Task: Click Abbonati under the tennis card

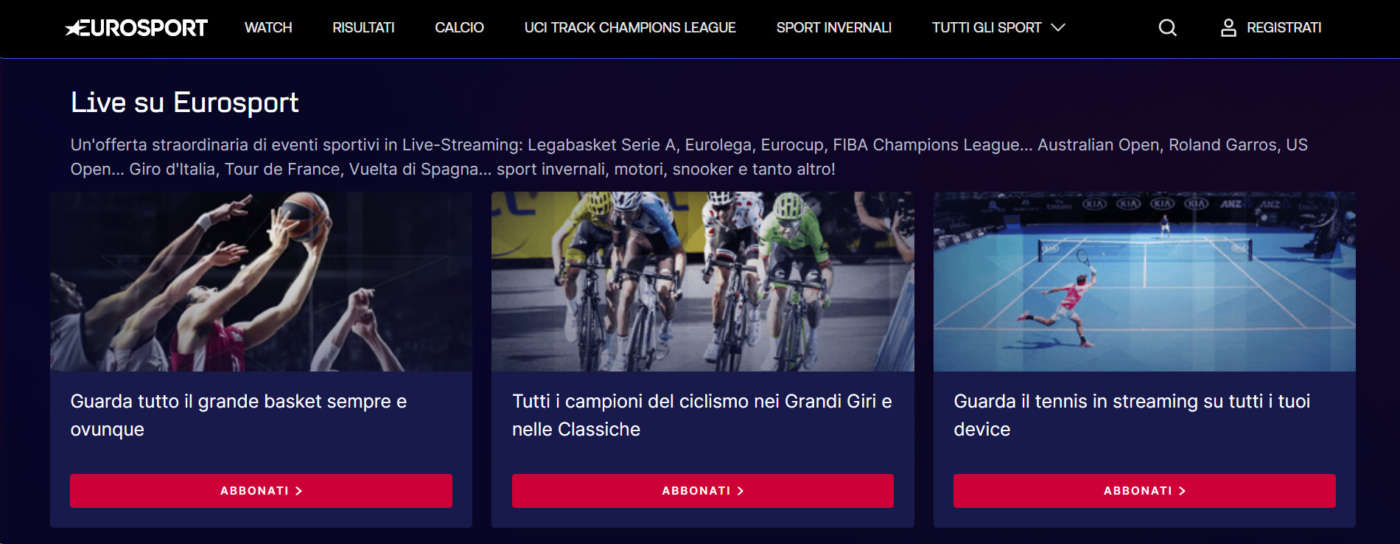Action: click(1144, 491)
